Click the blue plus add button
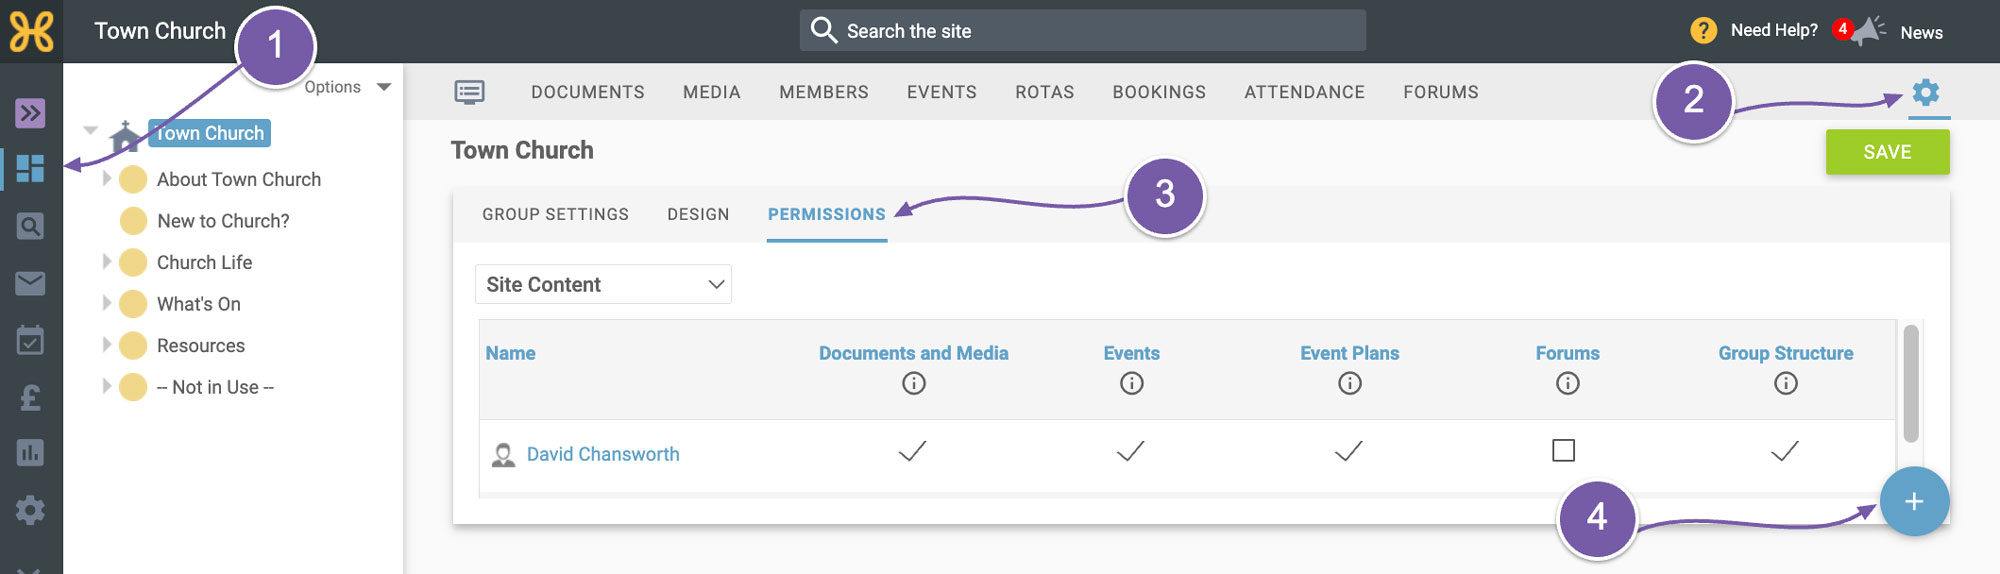Screen dimensions: 2000x574 [1914, 502]
